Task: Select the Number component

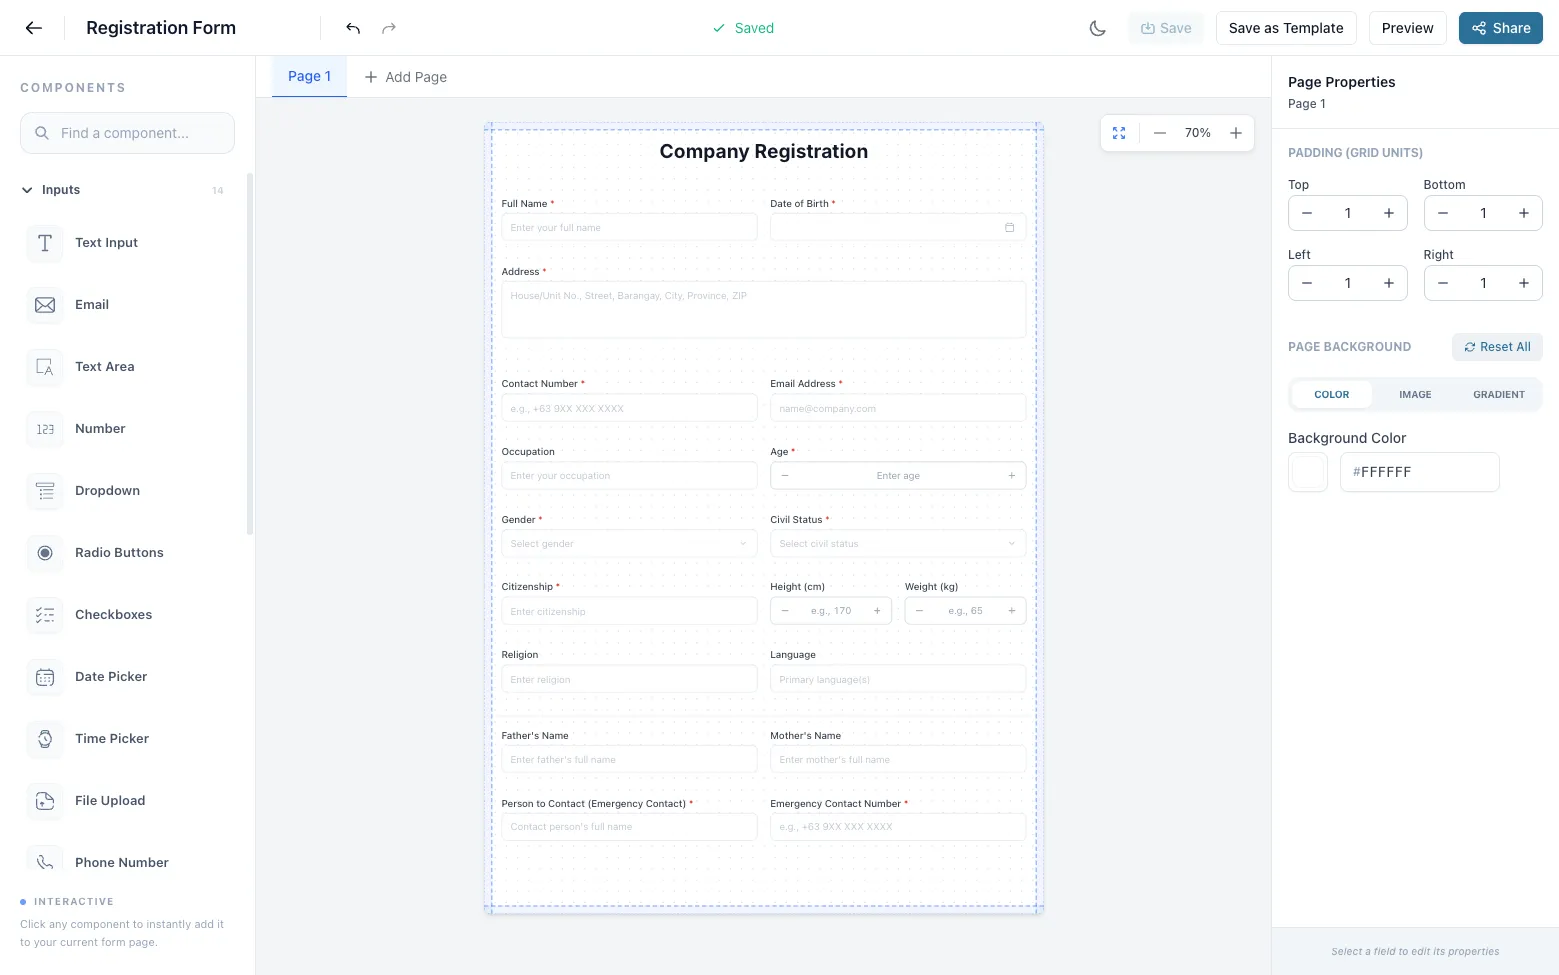Action: [100, 428]
